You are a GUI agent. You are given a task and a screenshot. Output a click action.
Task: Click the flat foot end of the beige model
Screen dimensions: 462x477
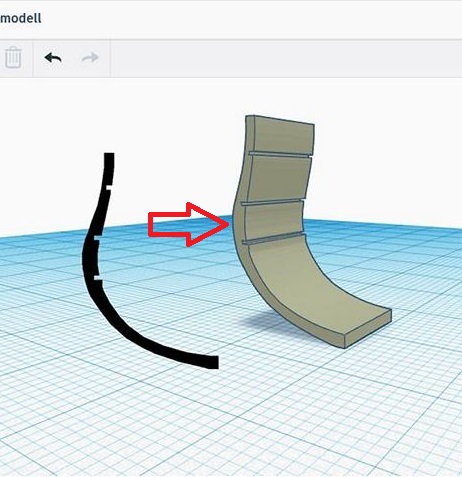pos(368,329)
